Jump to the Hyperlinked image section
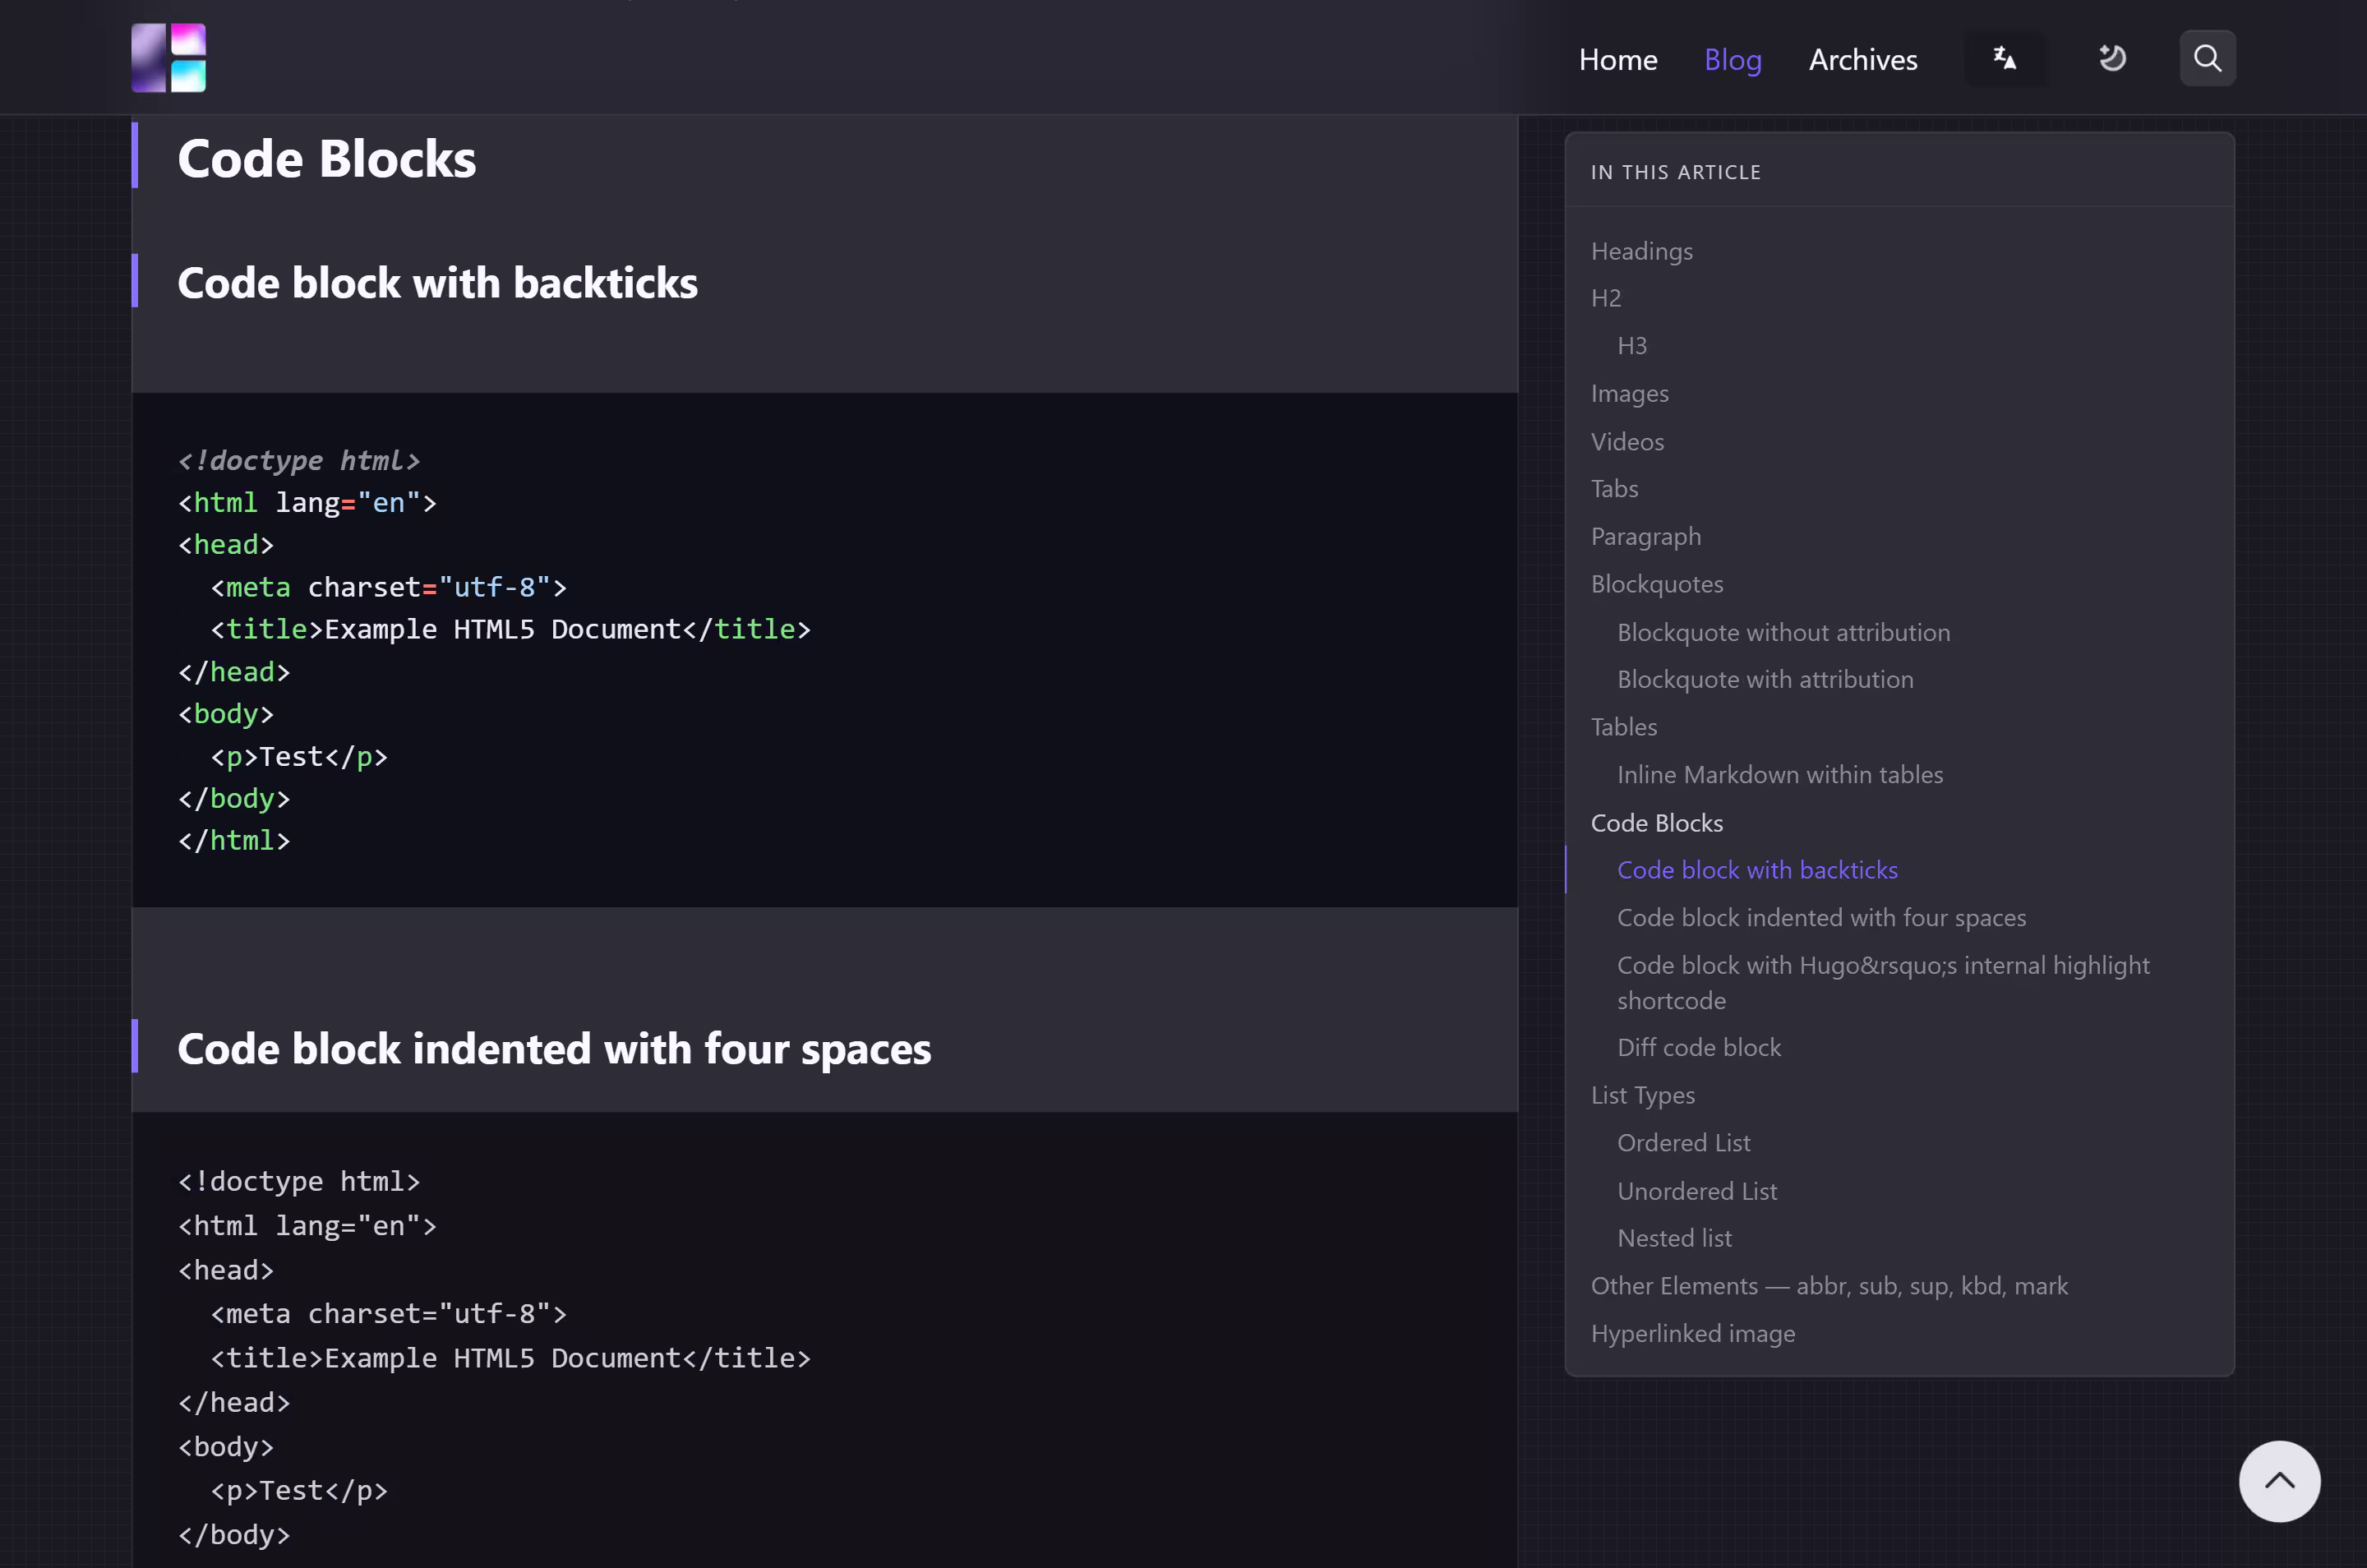2367x1568 pixels. [x=1693, y=1332]
